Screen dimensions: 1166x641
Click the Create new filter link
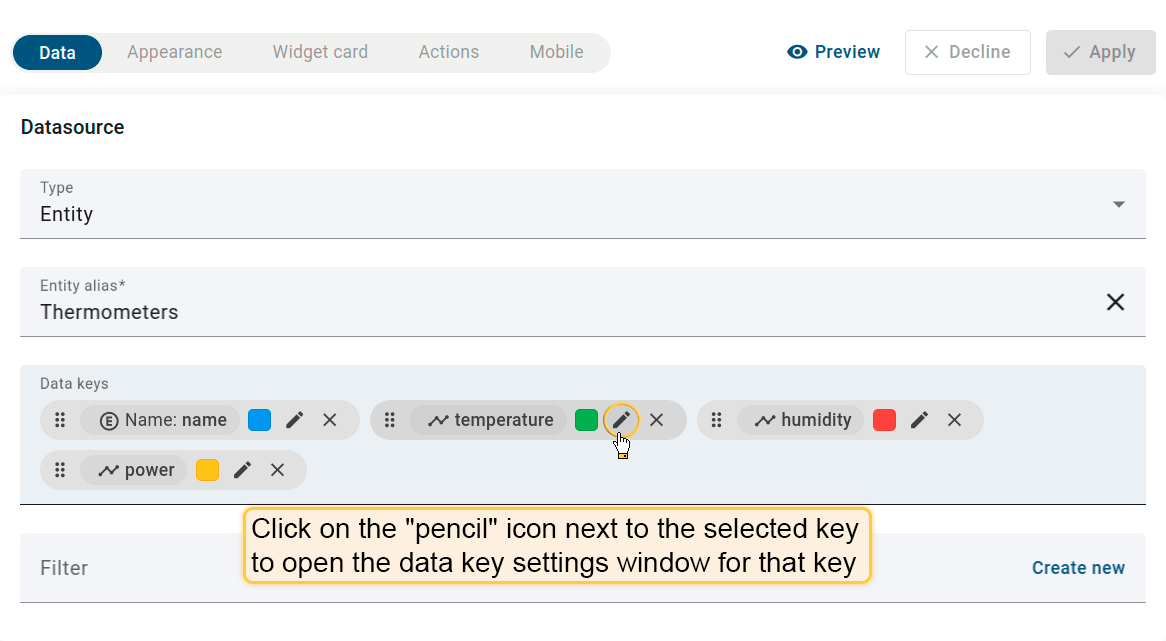point(1078,568)
